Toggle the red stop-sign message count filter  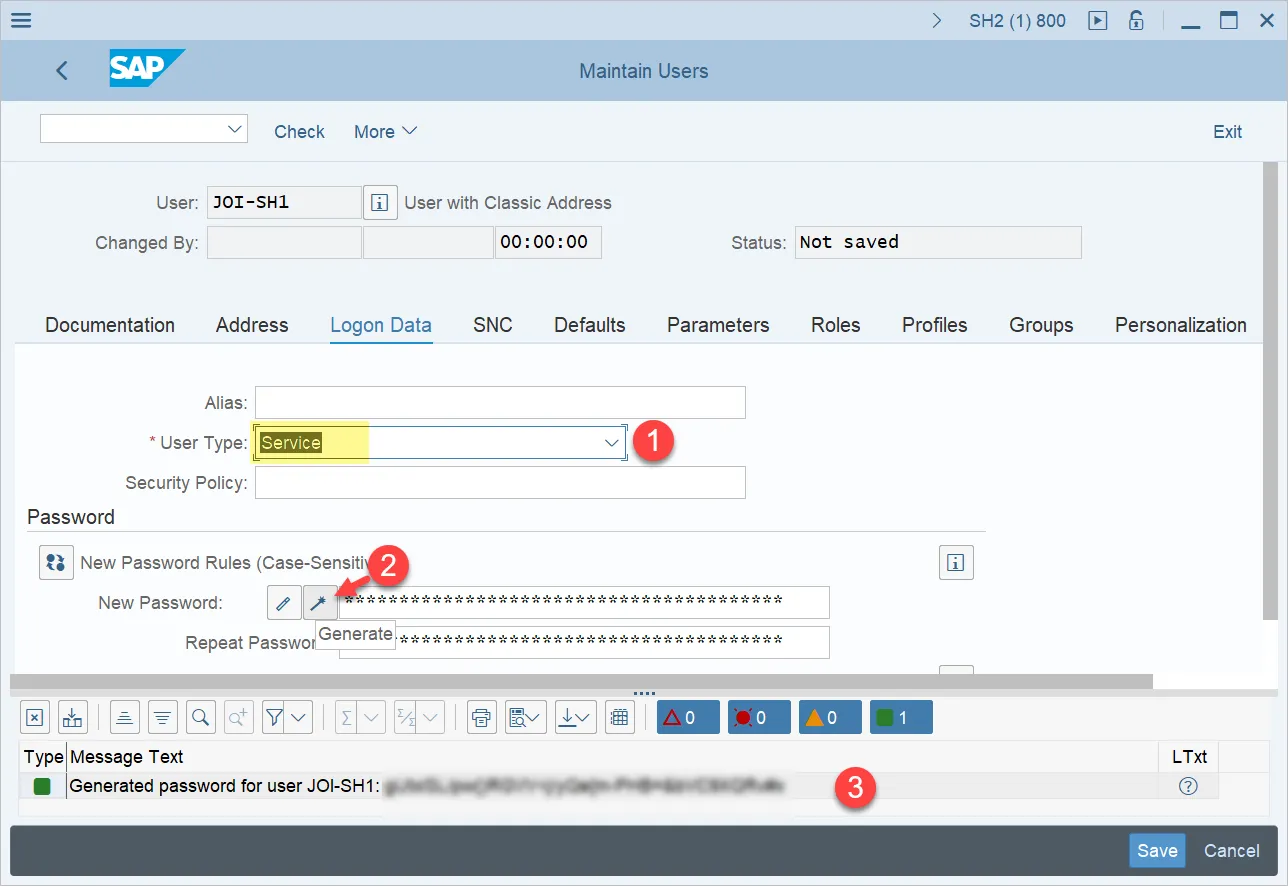759,717
